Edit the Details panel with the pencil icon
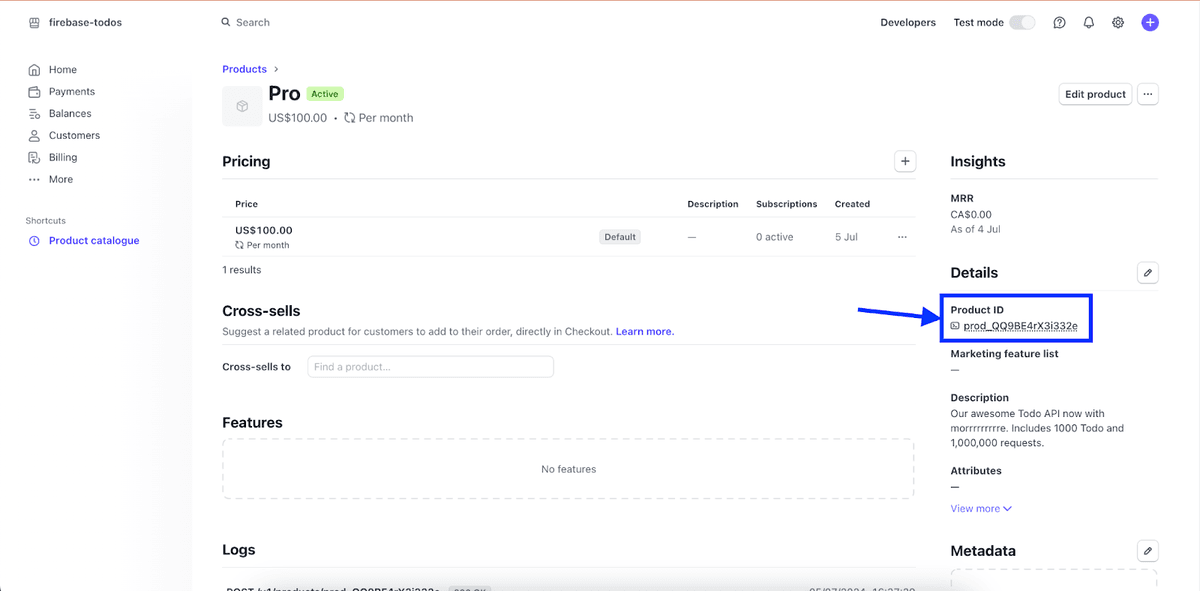Image resolution: width=1200 pixels, height=591 pixels. click(x=1147, y=272)
